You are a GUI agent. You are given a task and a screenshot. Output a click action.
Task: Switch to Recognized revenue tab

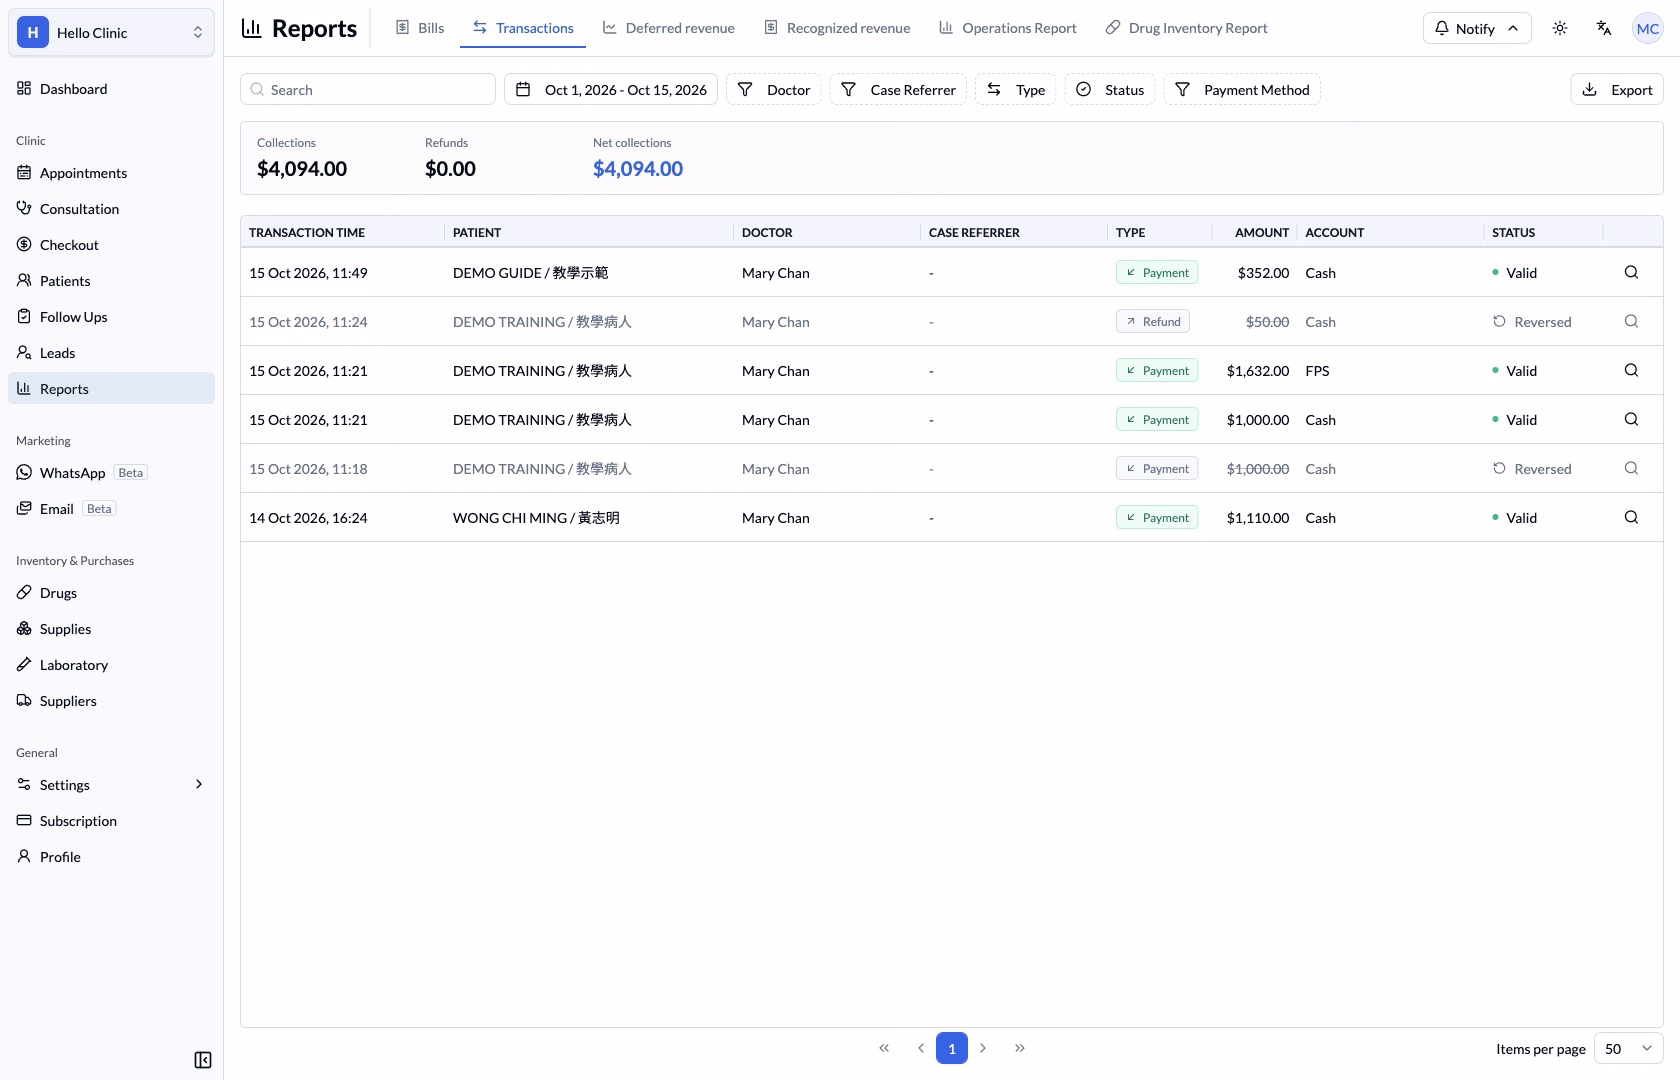pyautogui.click(x=837, y=28)
